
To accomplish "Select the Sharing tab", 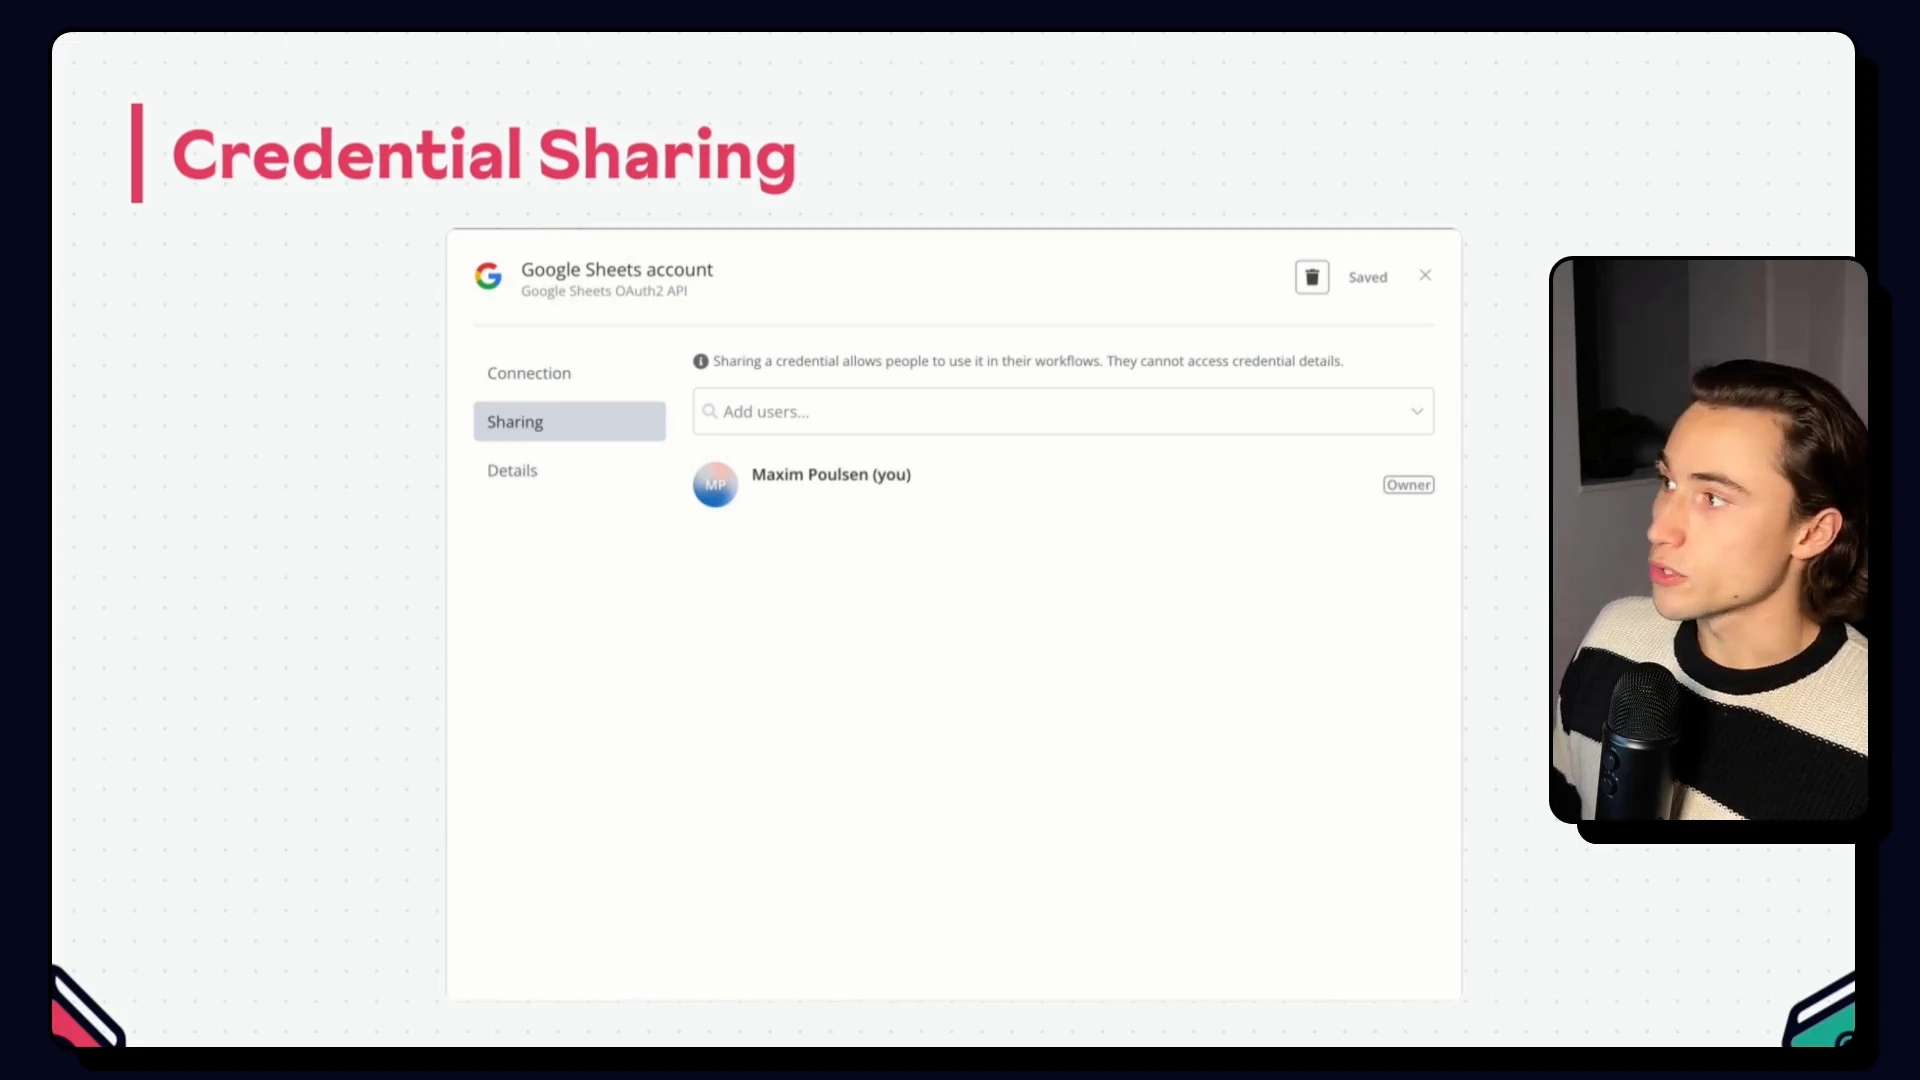I will (569, 422).
